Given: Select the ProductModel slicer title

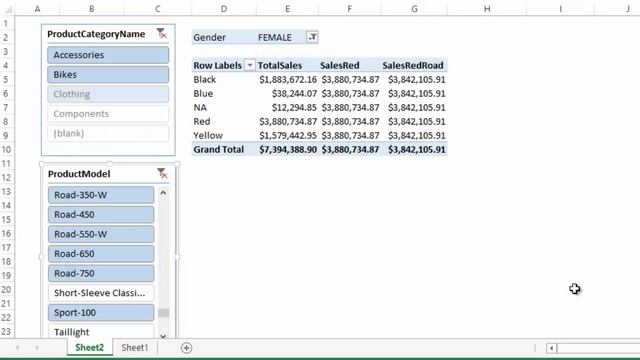Looking at the screenshot, I should (79, 174).
